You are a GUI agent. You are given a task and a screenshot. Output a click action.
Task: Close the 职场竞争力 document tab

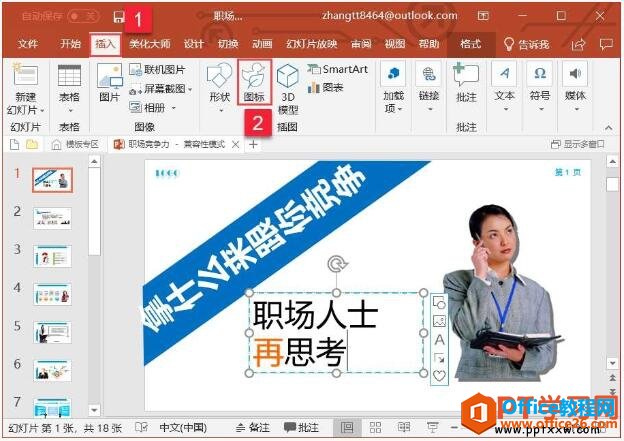[236, 144]
